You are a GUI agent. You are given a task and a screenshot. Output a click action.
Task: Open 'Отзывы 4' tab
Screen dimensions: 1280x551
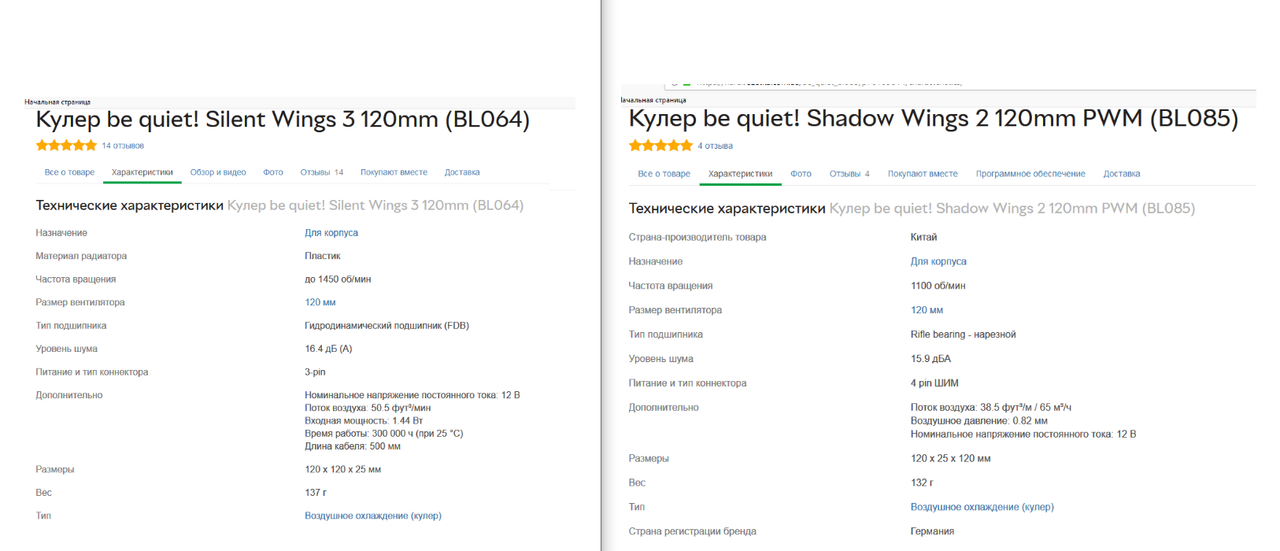849,173
